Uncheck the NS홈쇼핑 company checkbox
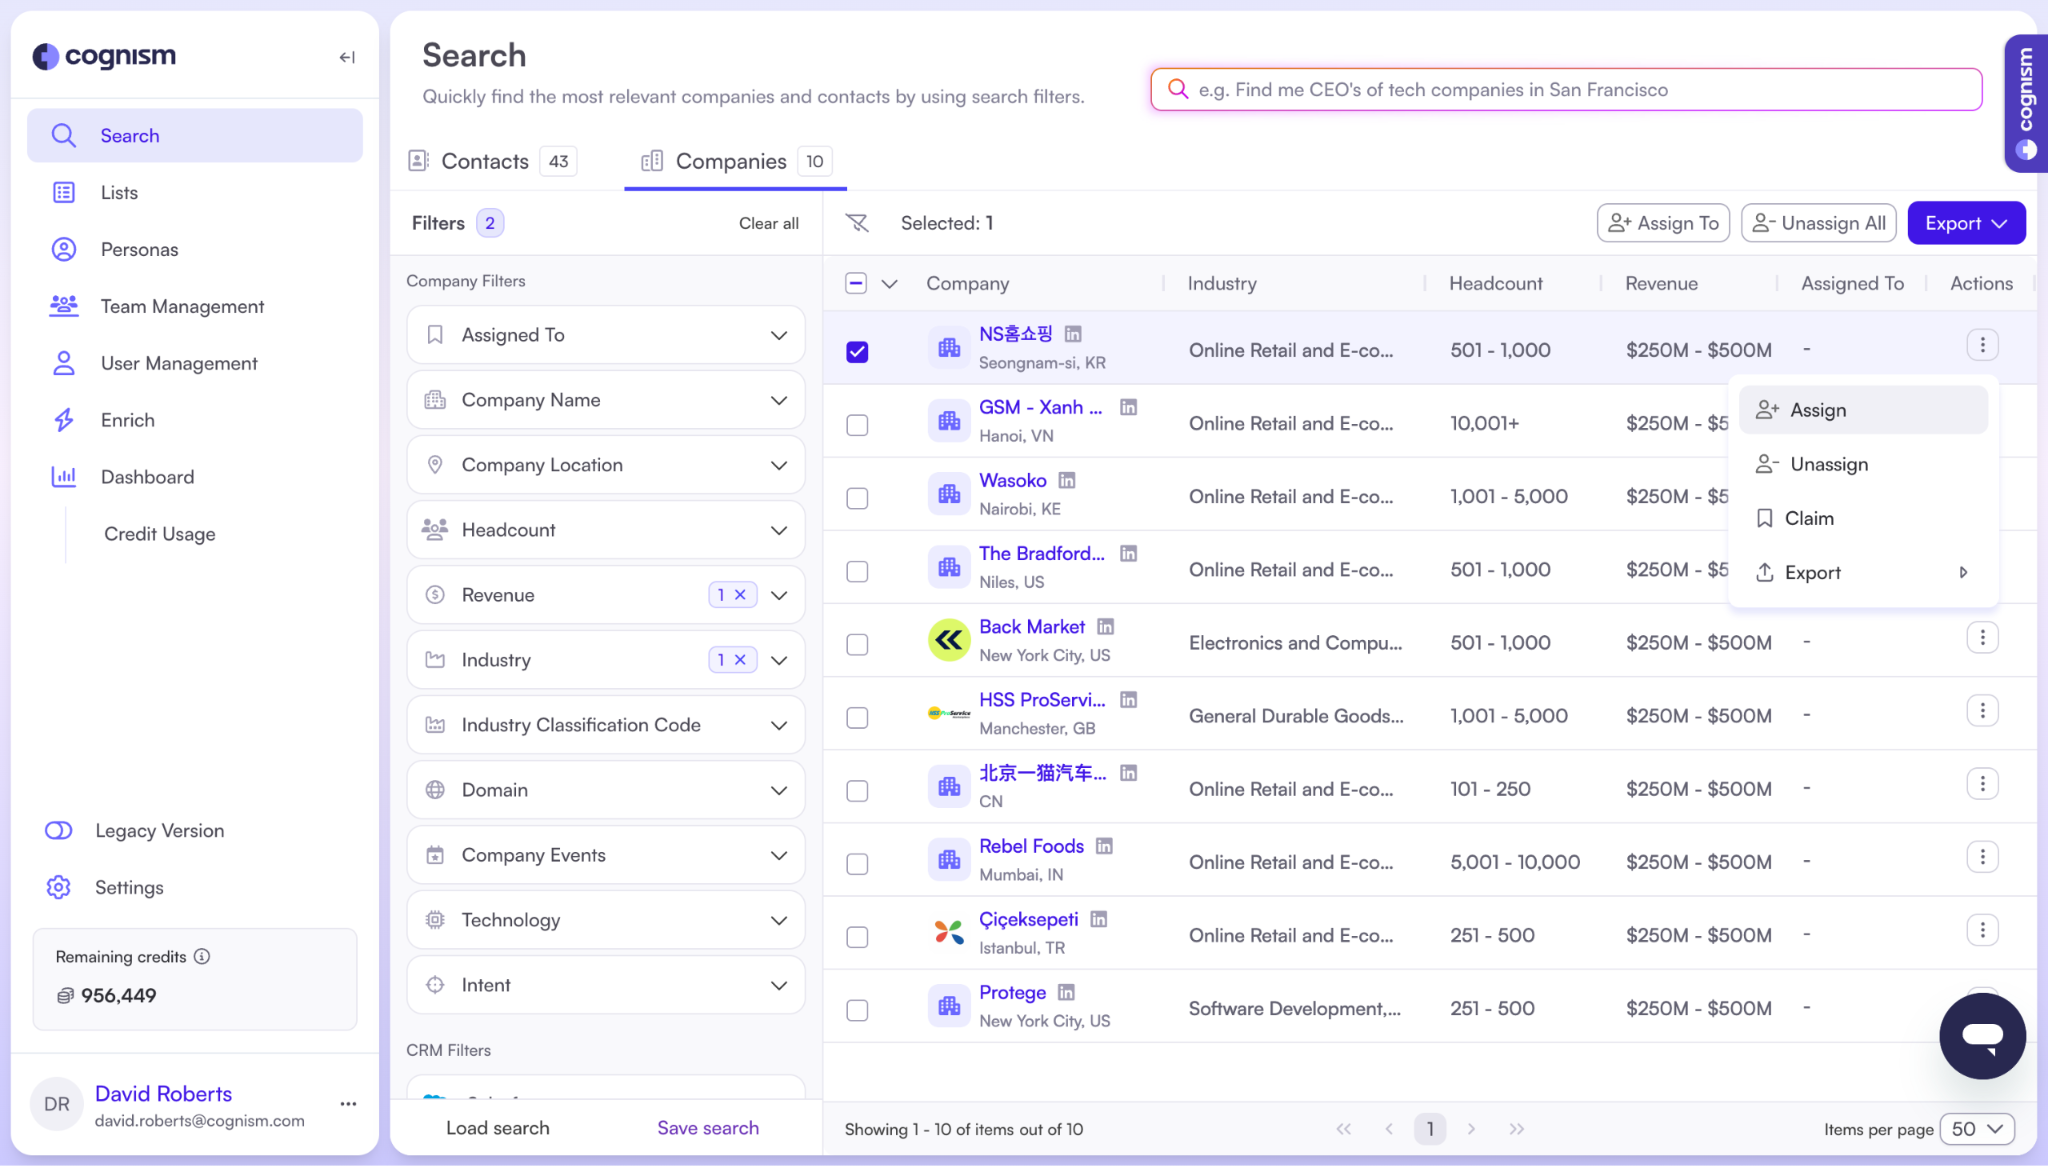Screen dimensions: 2048x1166 click(x=857, y=351)
